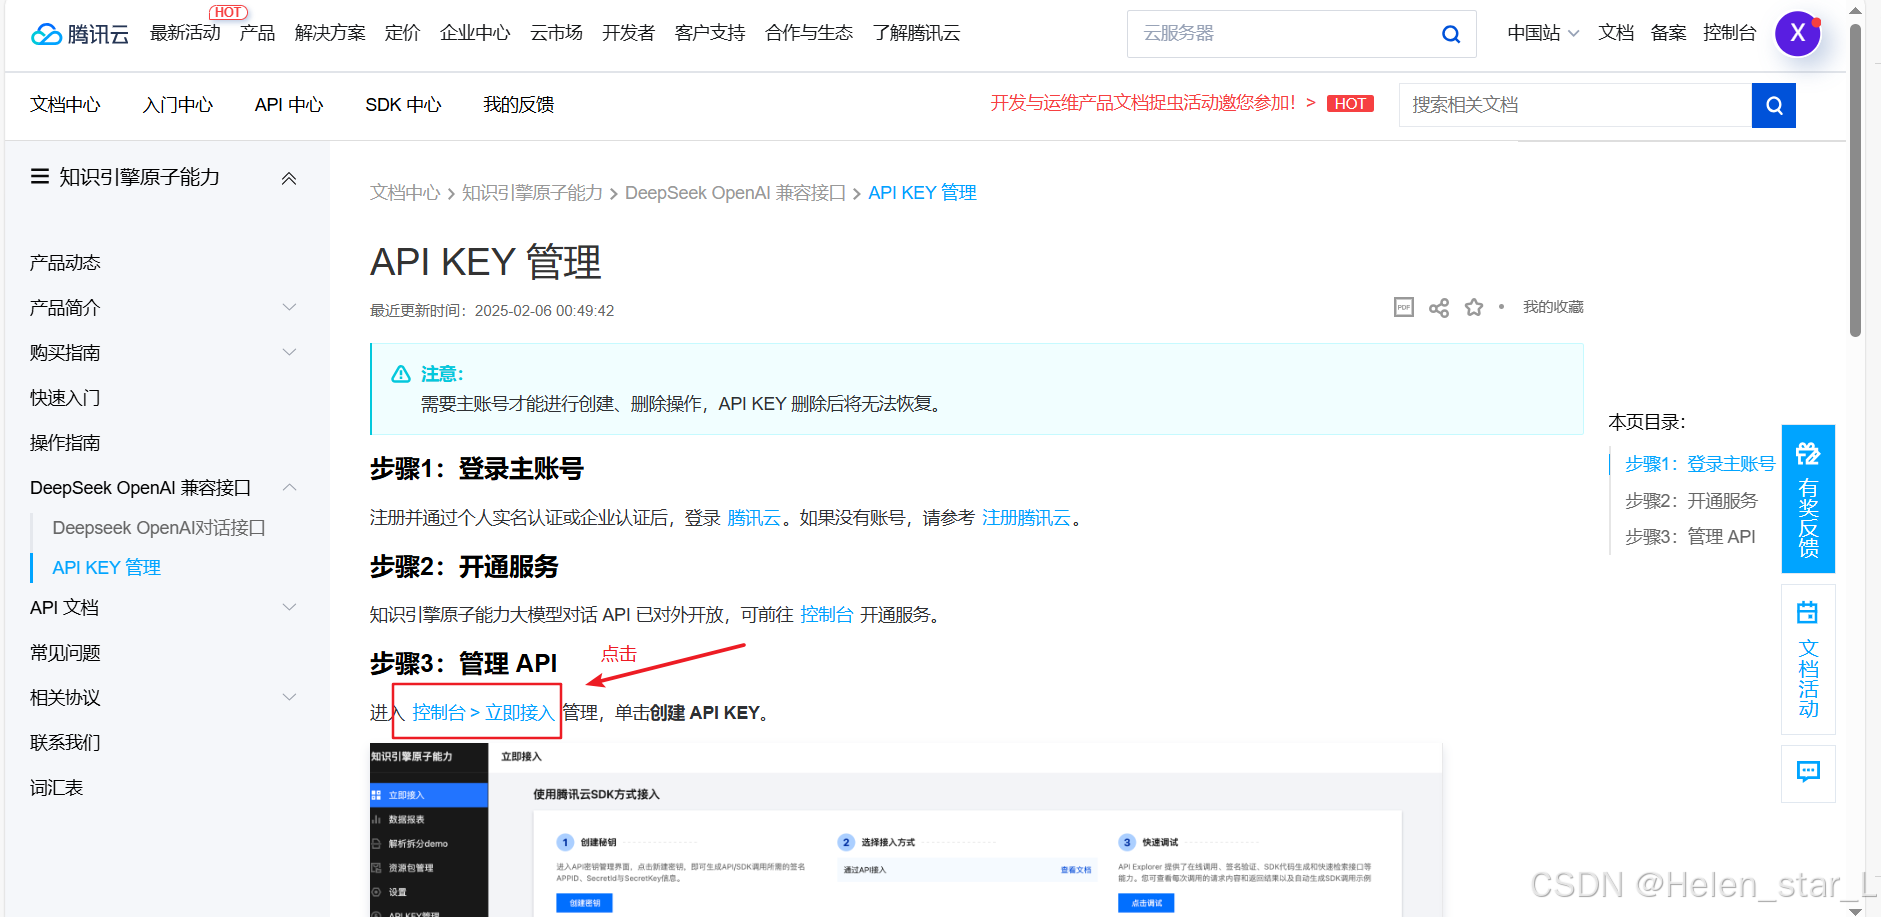The image size is (1881, 917).
Task: Open 快速入门 in sidebar
Action: coord(65,398)
